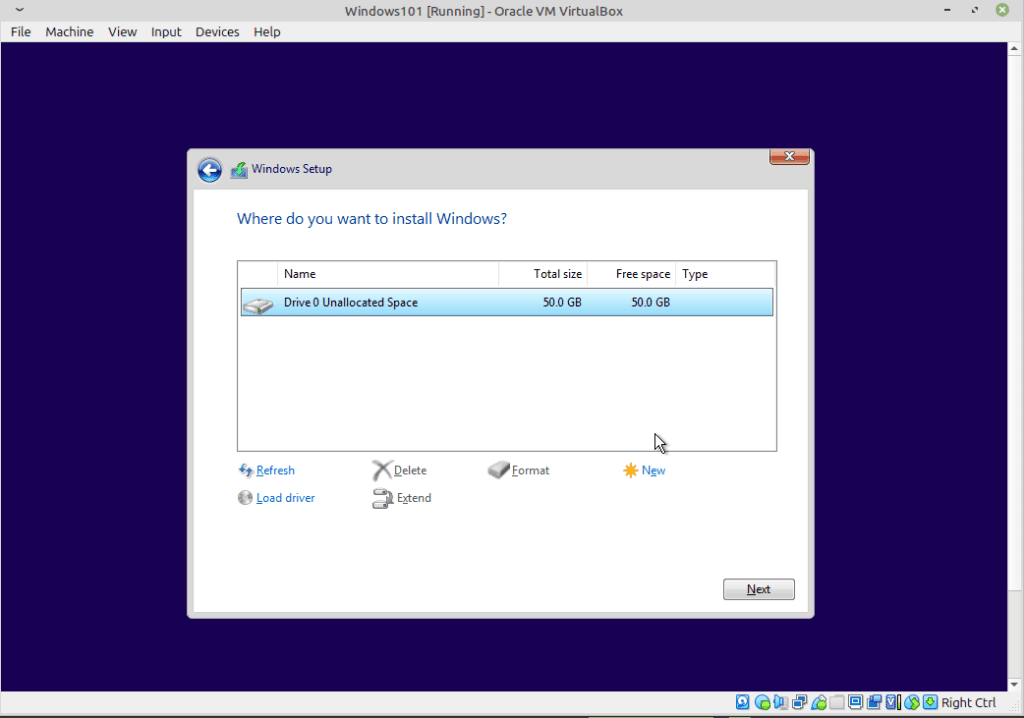Click the hard disk activity status icon
1024x718 pixels.
coord(743,702)
